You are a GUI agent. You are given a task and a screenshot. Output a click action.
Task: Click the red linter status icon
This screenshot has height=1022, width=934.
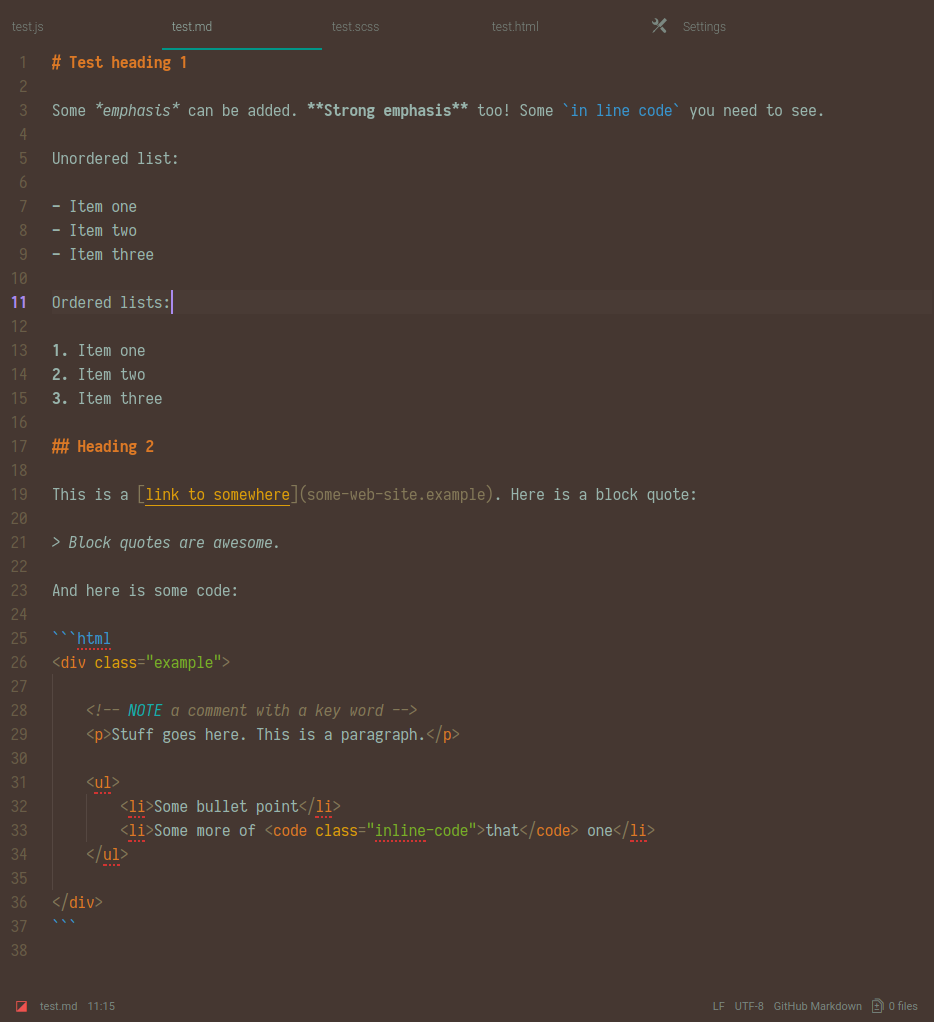[22, 1006]
